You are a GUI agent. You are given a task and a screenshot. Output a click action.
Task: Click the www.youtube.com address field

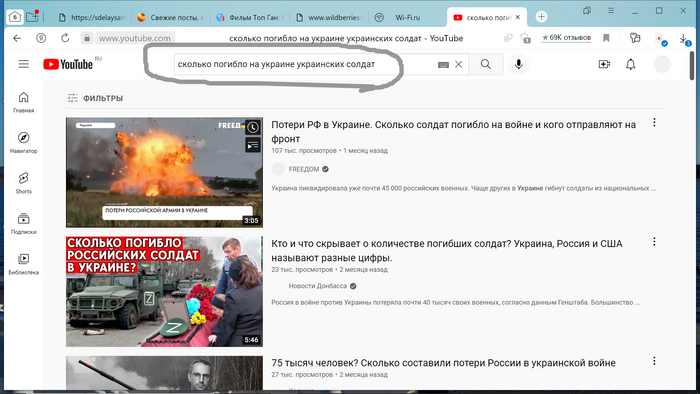(x=135, y=38)
